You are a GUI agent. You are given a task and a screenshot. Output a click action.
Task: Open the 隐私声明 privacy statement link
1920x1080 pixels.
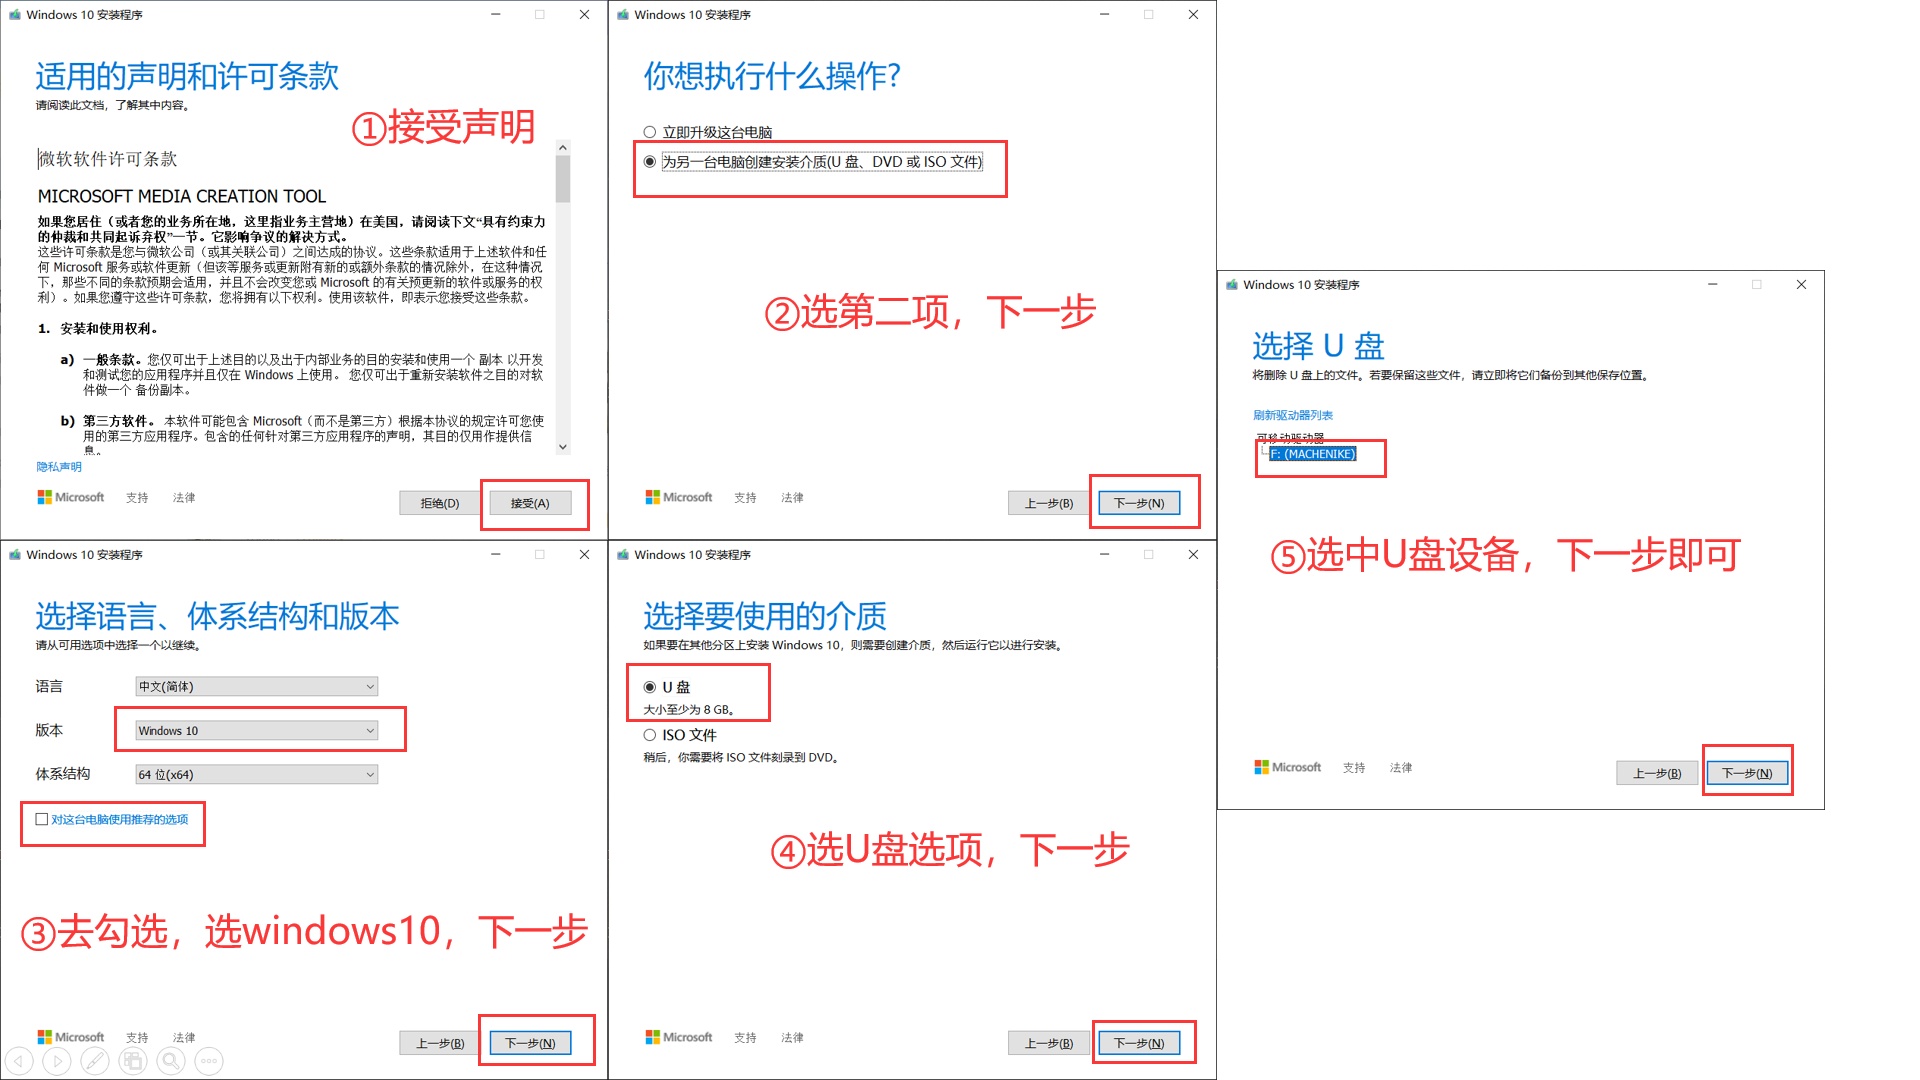(59, 467)
